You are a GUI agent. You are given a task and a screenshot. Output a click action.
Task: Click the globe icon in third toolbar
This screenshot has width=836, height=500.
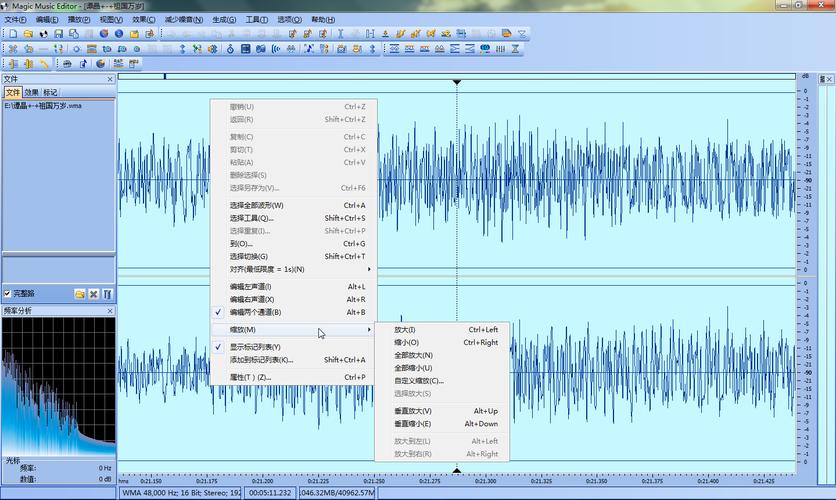pos(100,64)
